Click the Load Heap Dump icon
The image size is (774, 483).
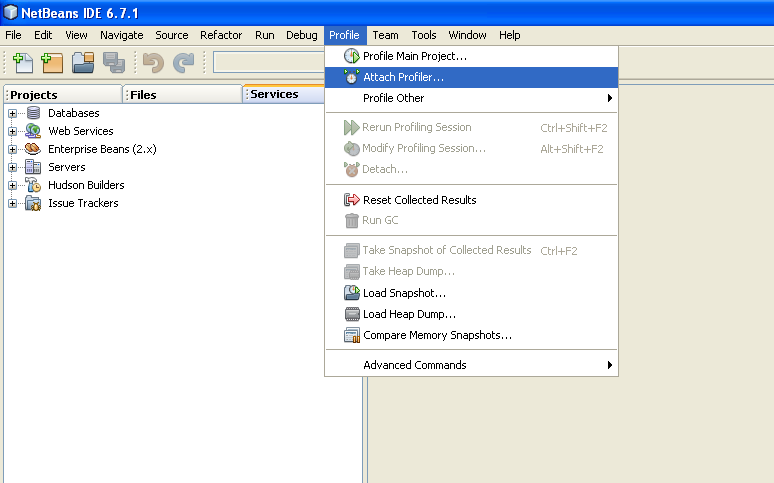351,314
